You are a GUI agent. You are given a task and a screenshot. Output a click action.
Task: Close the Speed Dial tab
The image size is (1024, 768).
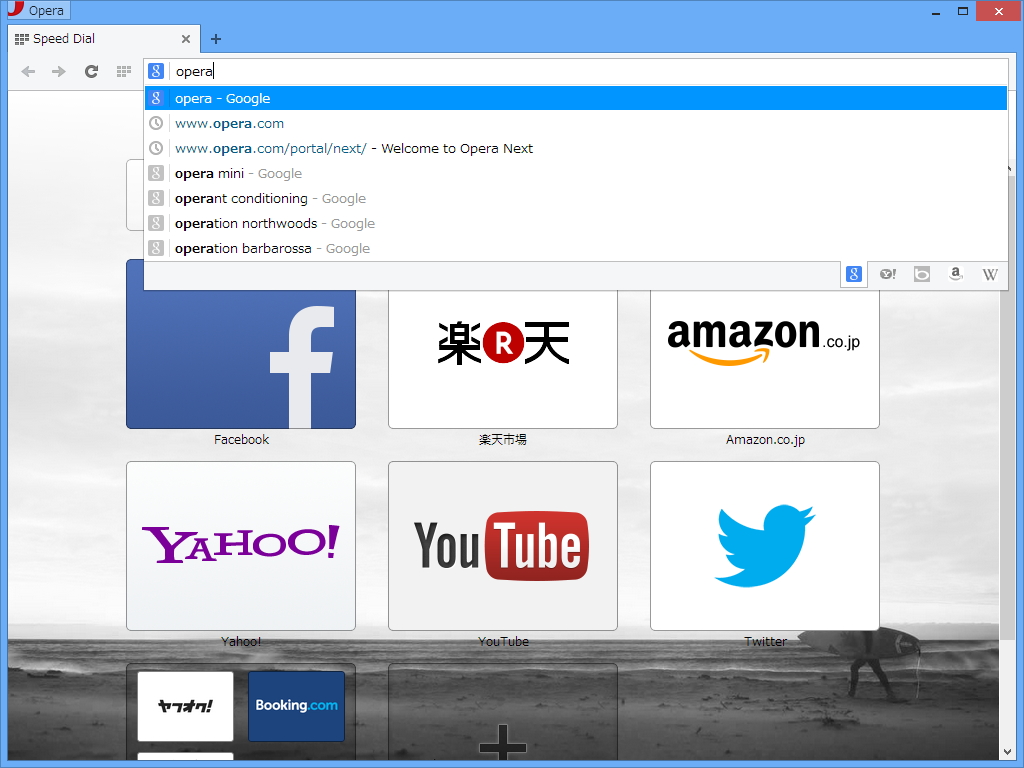186,39
